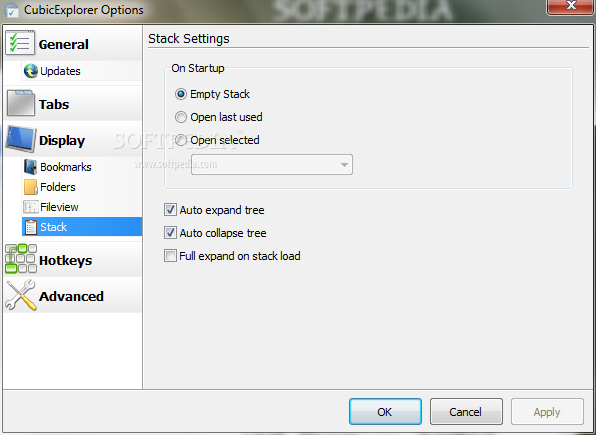Uncheck Auto expand tree

click(170, 210)
